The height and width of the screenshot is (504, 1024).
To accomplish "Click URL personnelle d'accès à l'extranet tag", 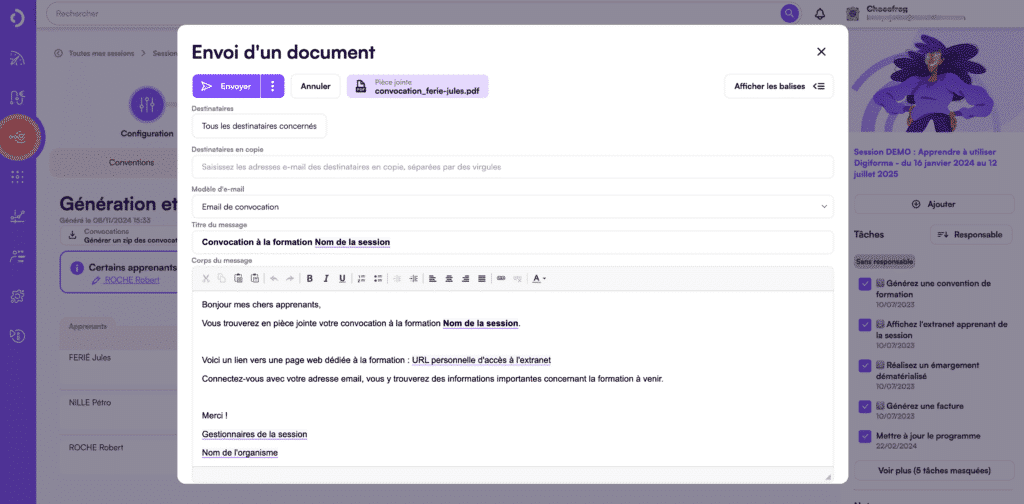I will [481, 360].
